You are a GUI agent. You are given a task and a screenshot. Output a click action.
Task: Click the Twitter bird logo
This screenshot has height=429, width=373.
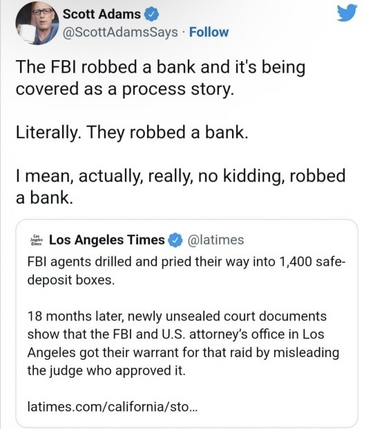(x=347, y=13)
